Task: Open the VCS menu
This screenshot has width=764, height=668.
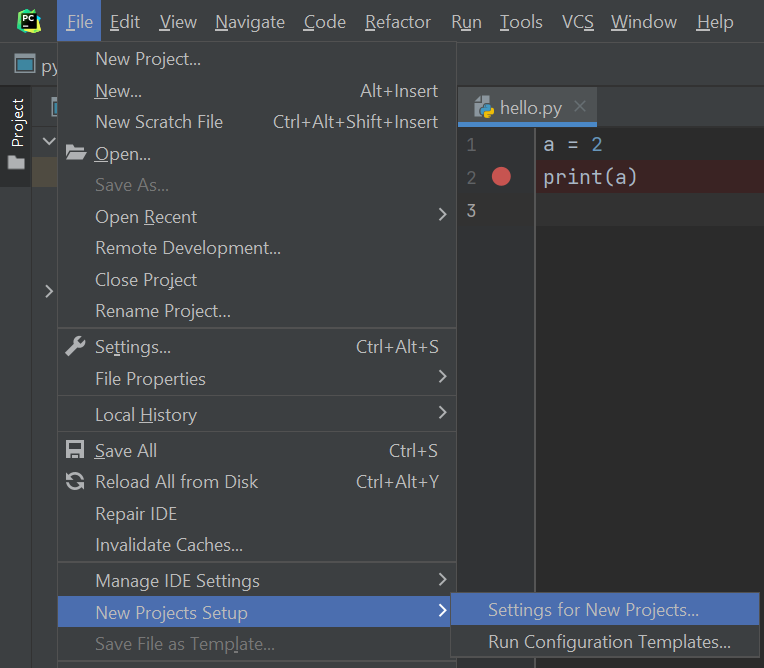Action: pos(577,22)
